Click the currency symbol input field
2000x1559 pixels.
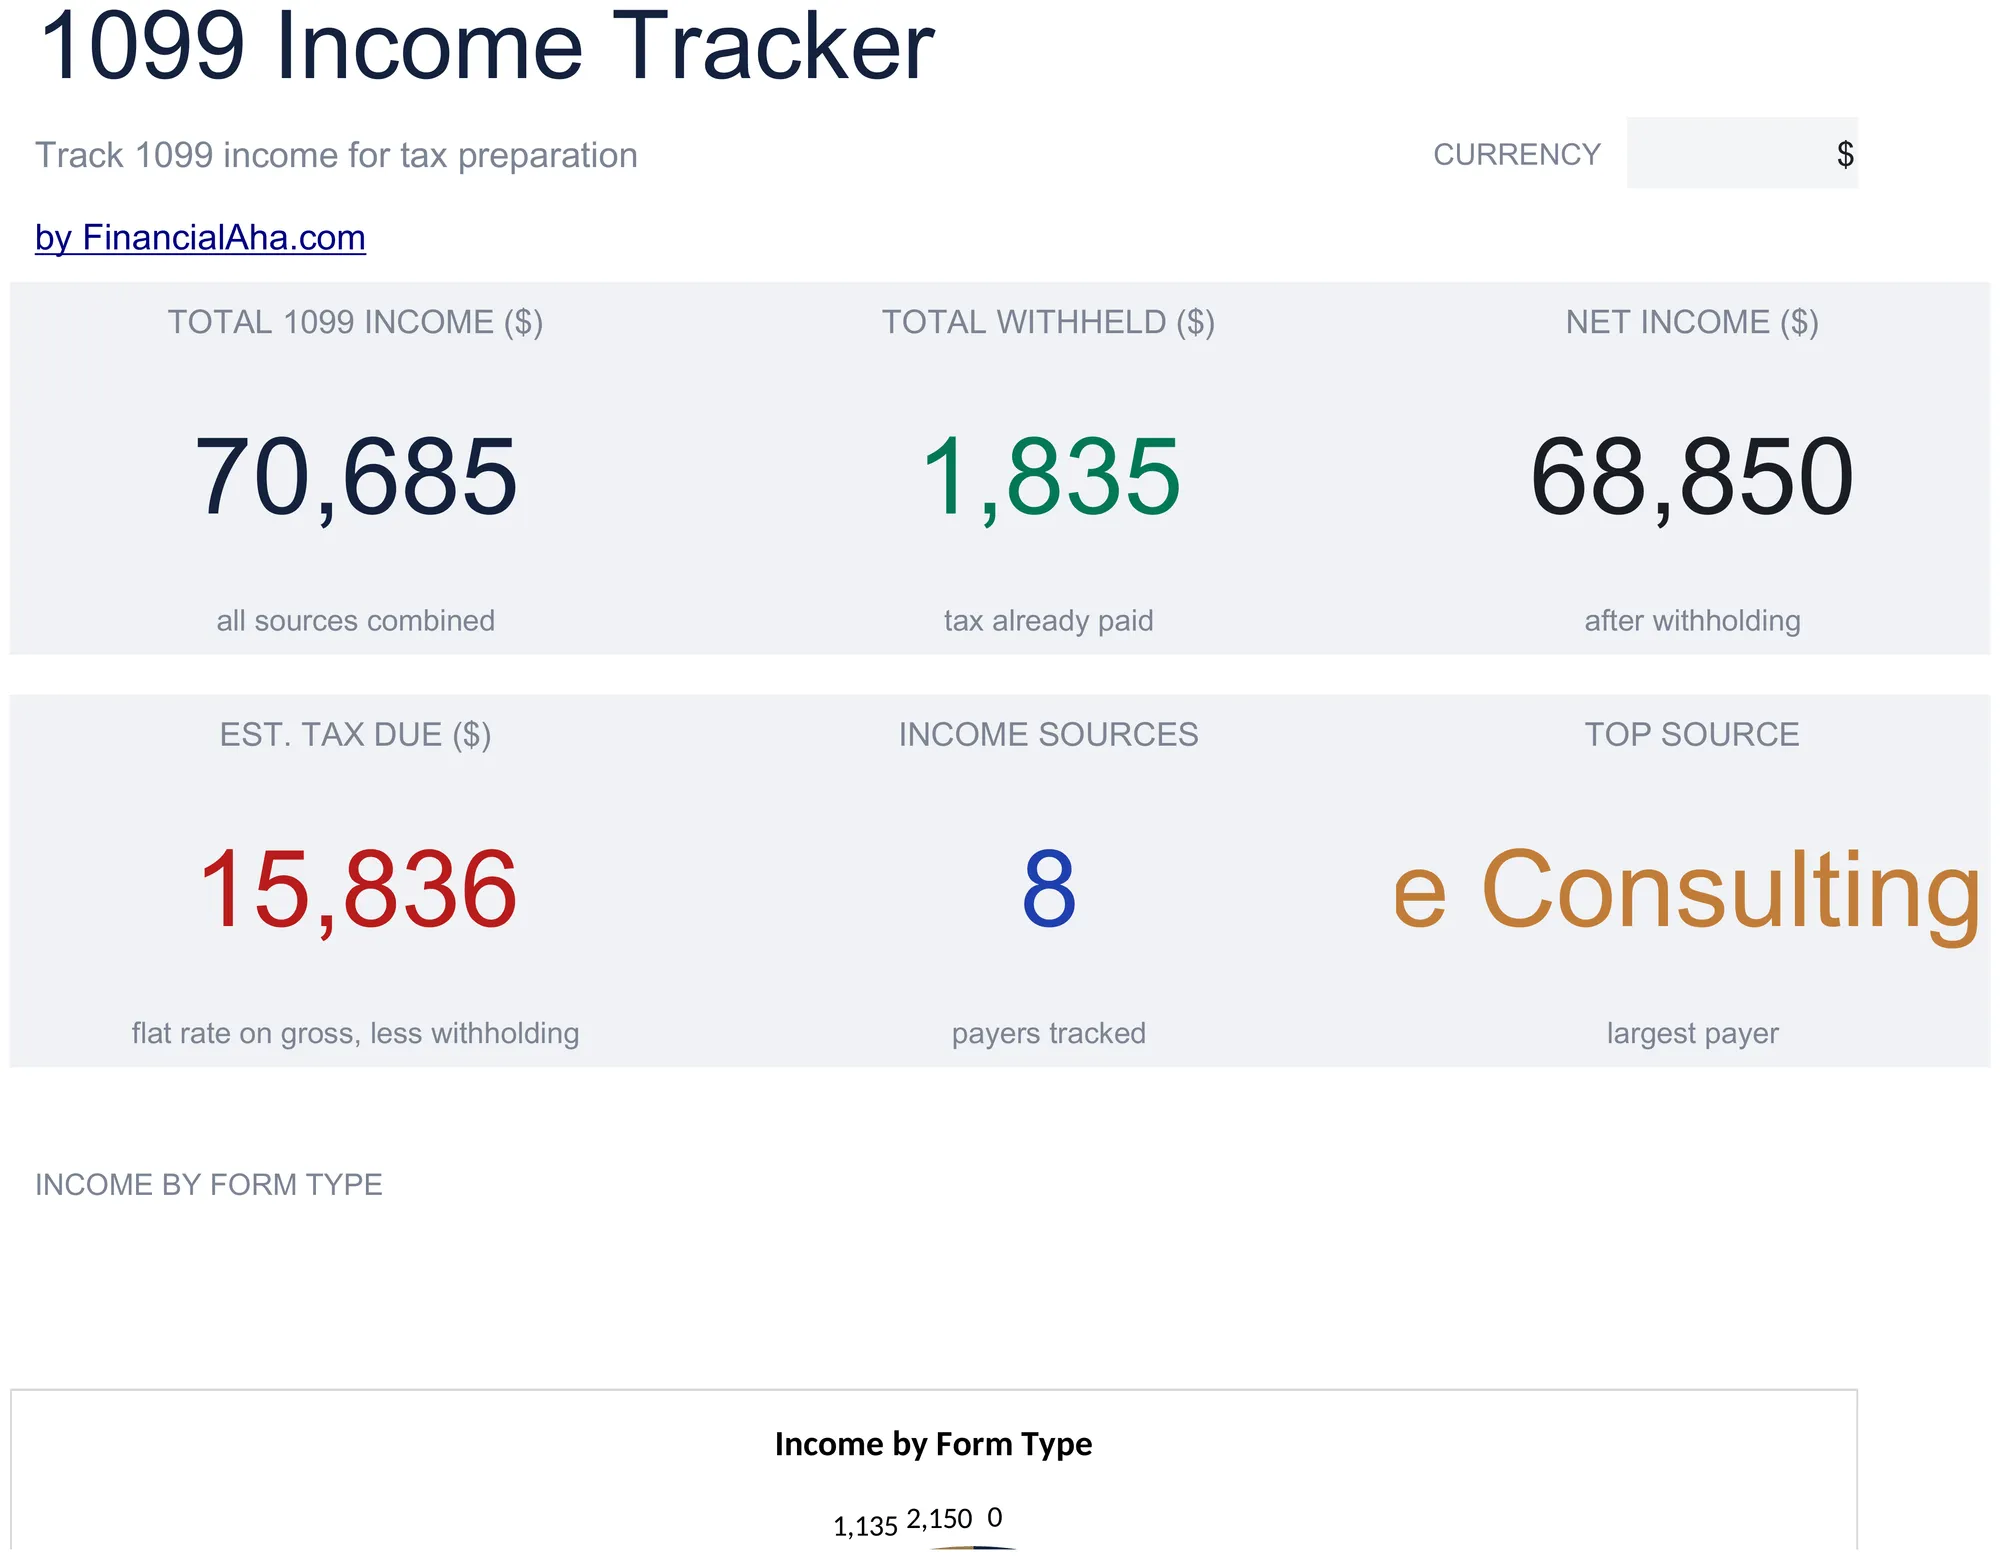[x=1742, y=153]
